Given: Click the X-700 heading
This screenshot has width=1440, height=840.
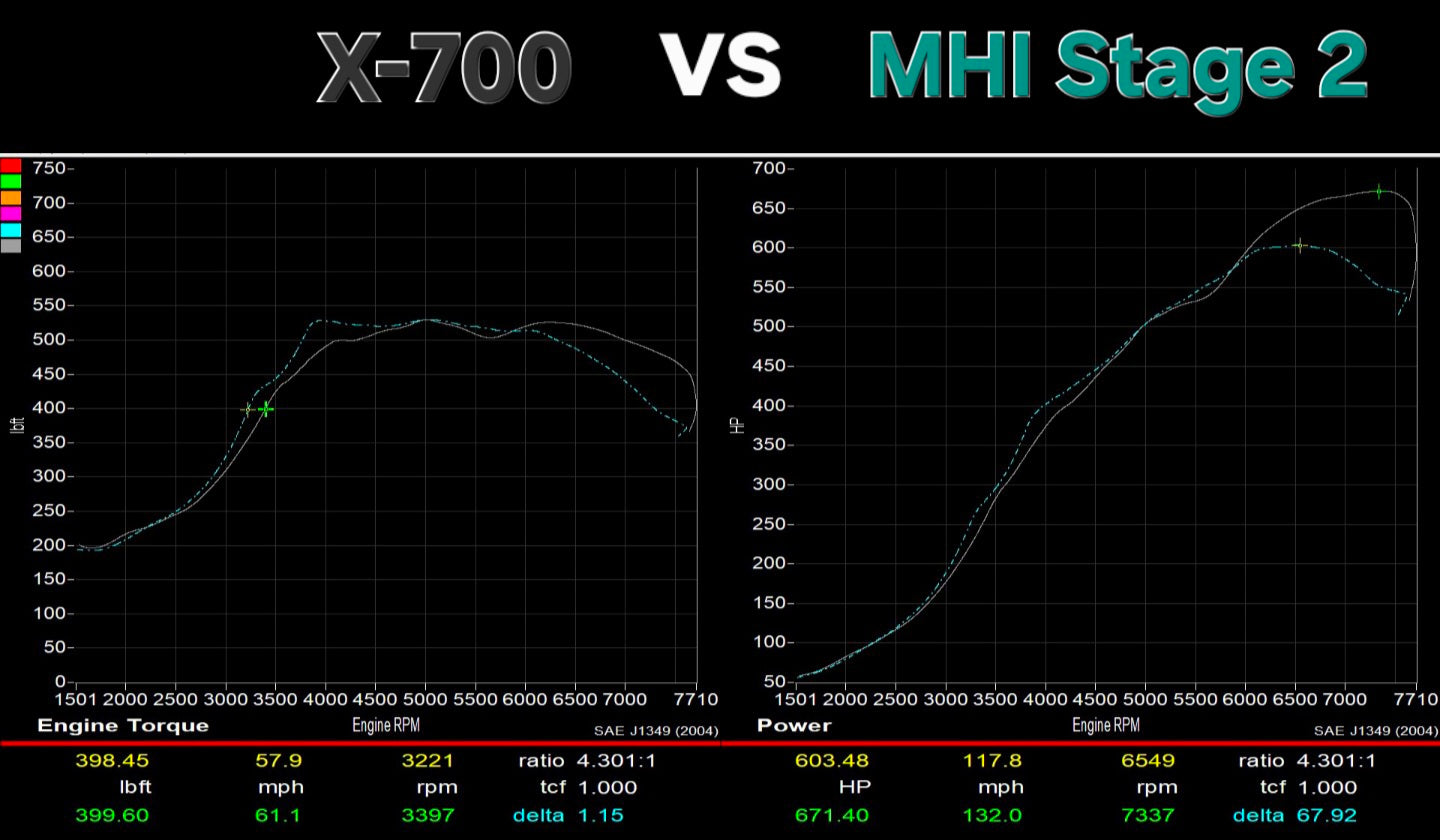Looking at the screenshot, I should click(445, 68).
